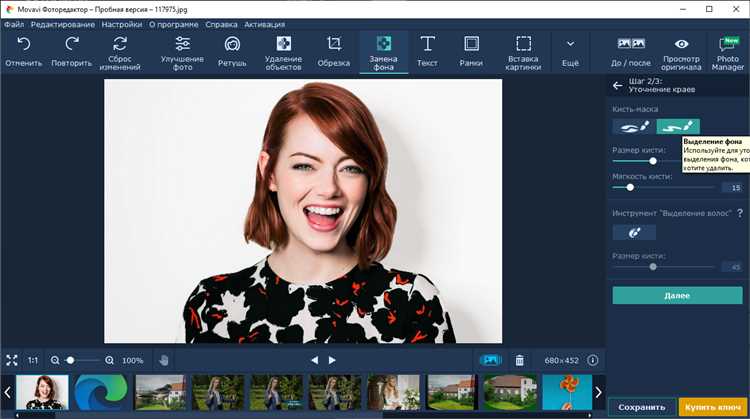This screenshot has width=750, height=419.
Task: Select the orange flower thumbnail
Action: (x=567, y=392)
